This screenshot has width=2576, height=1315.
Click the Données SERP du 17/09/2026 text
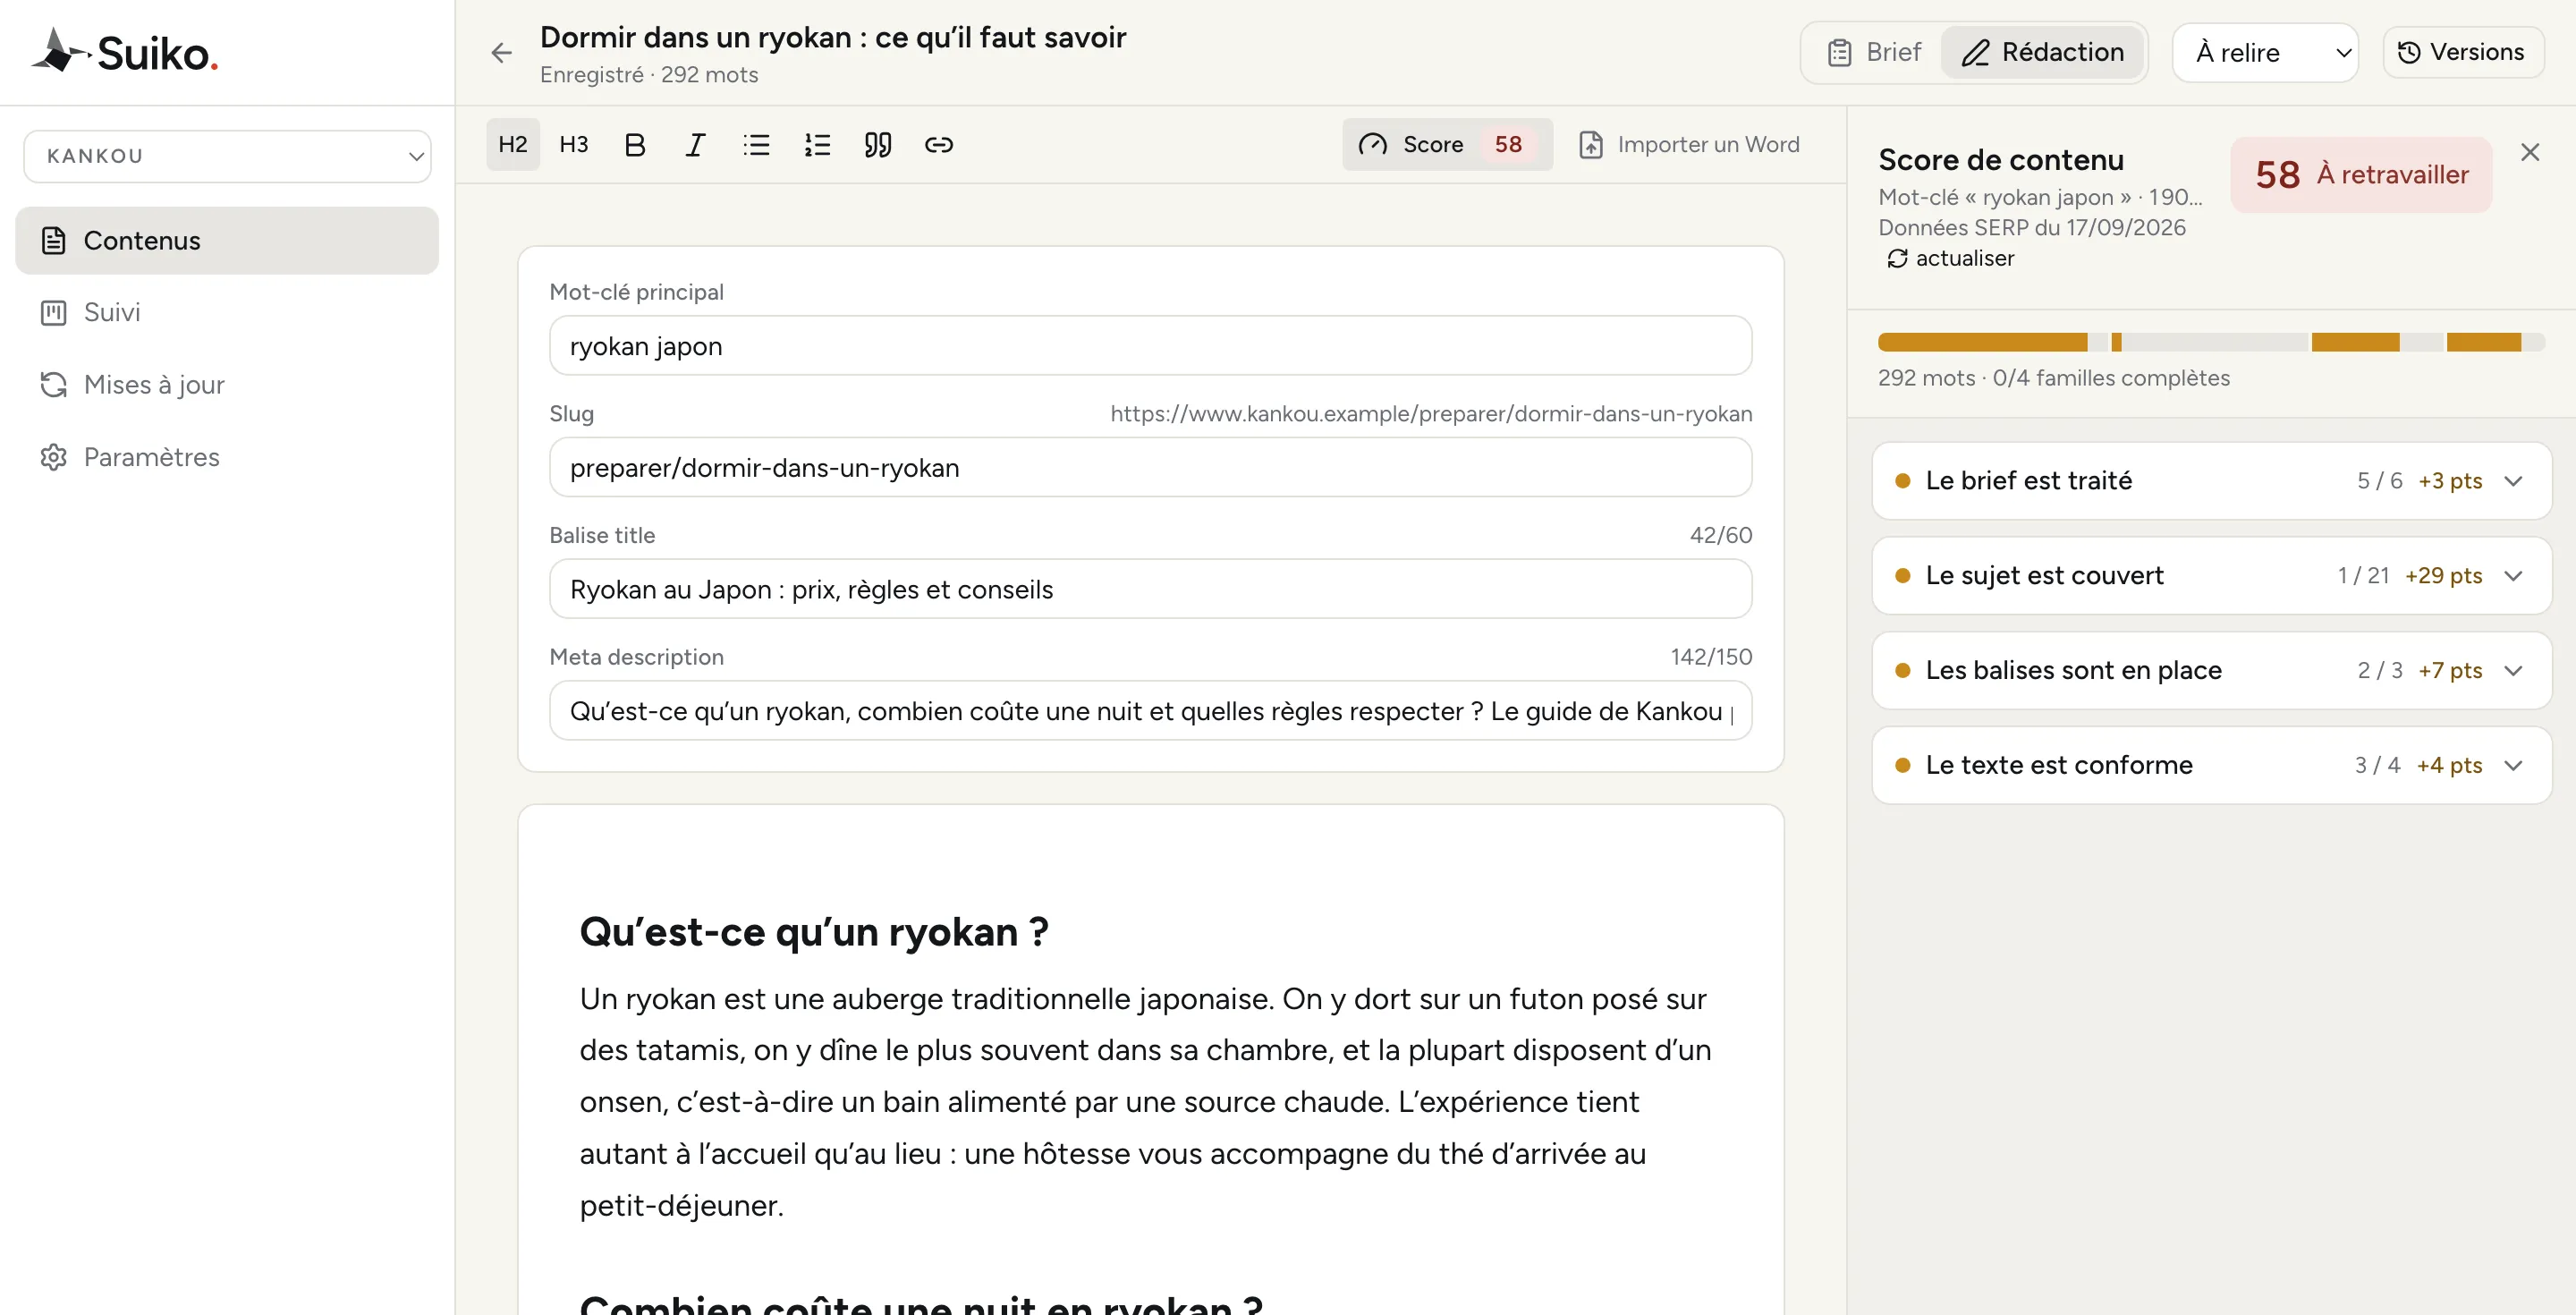(2032, 227)
